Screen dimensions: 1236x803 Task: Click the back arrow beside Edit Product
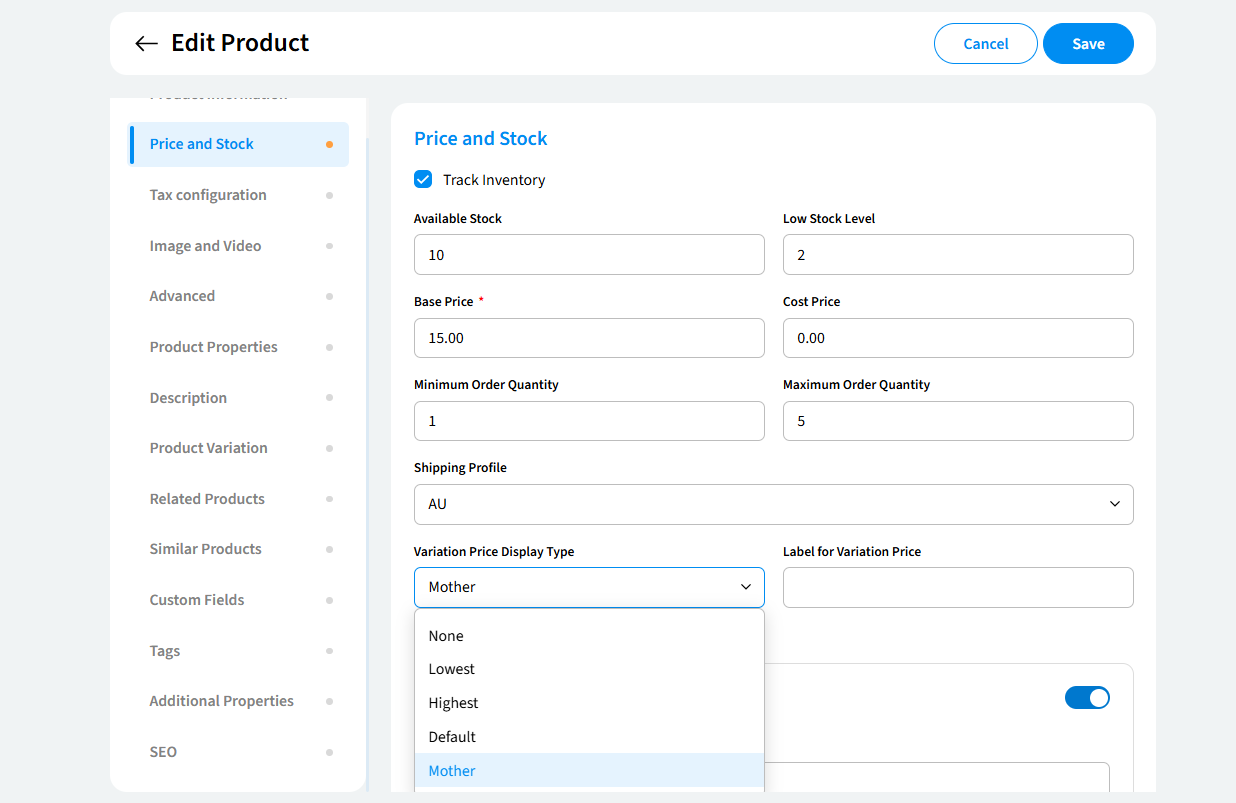click(146, 43)
